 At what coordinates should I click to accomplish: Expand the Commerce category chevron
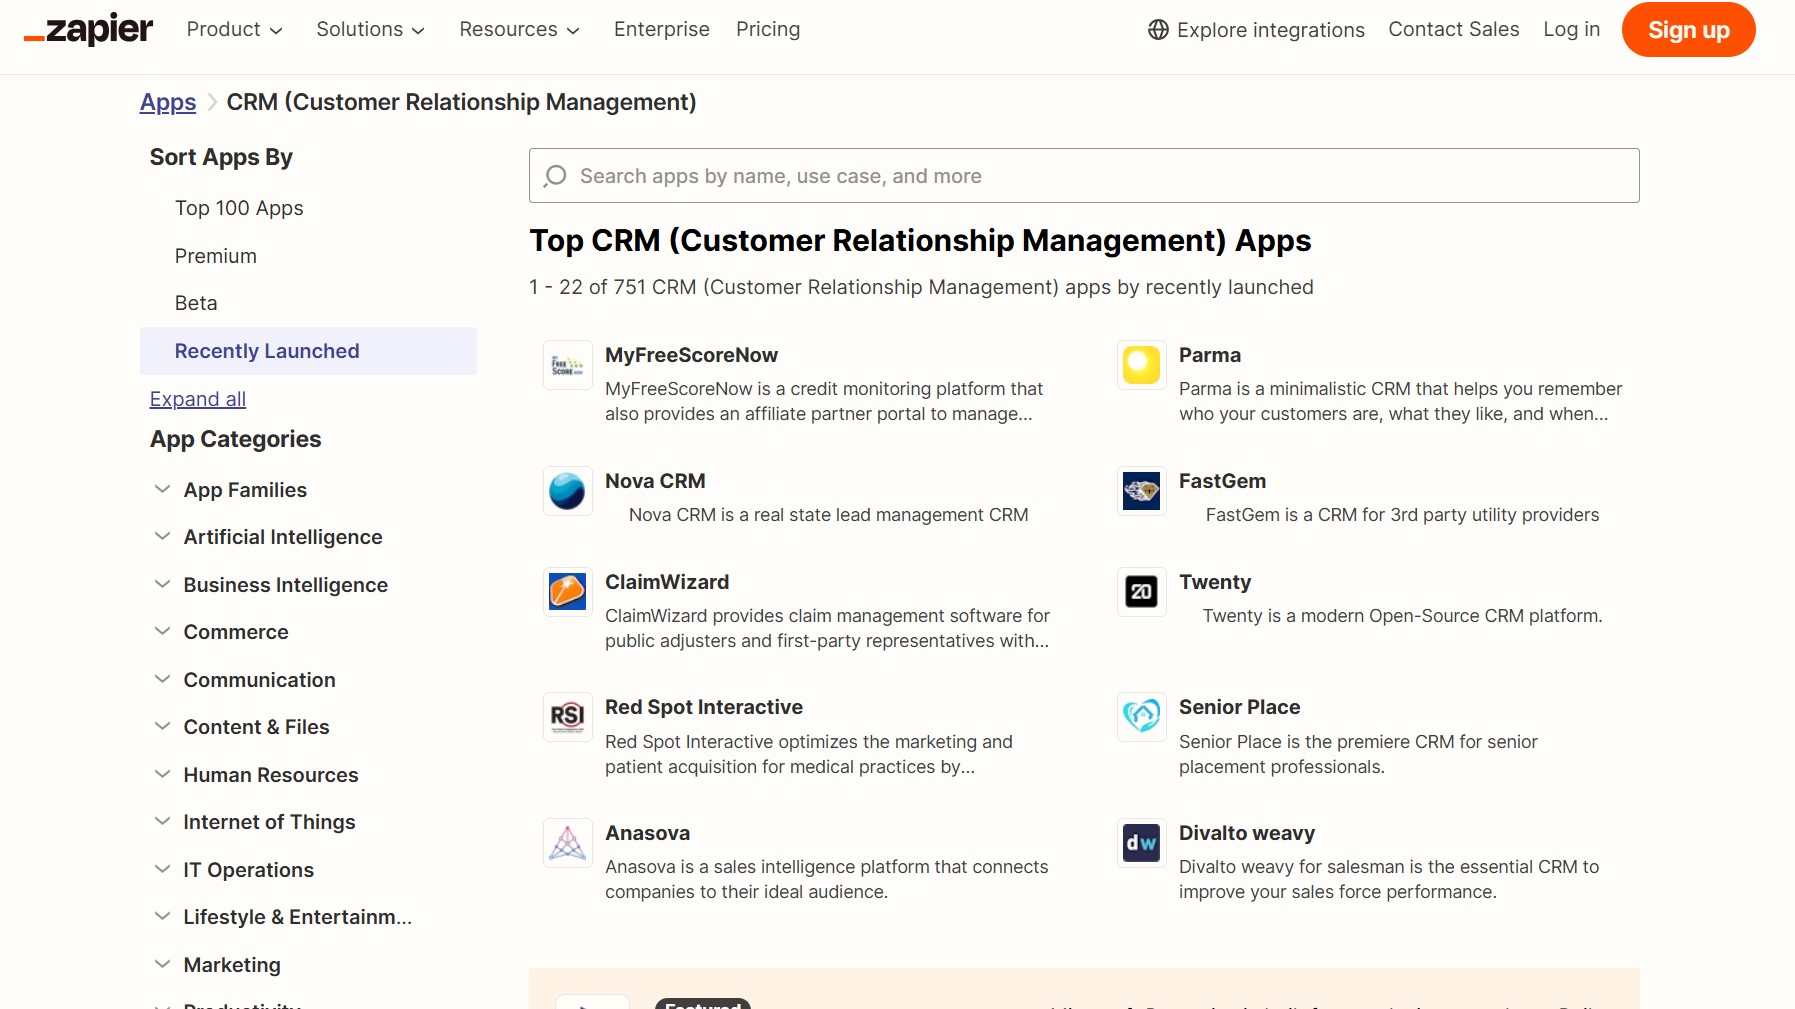coord(162,631)
